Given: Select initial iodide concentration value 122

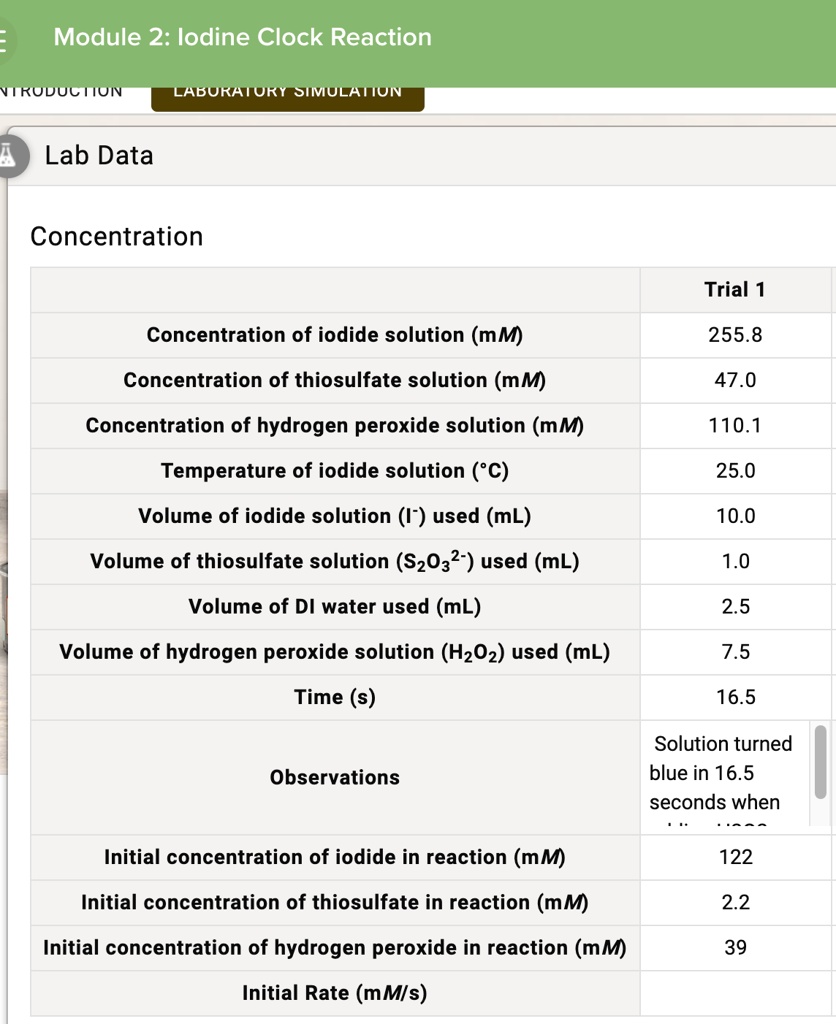Looking at the screenshot, I should tap(735, 857).
